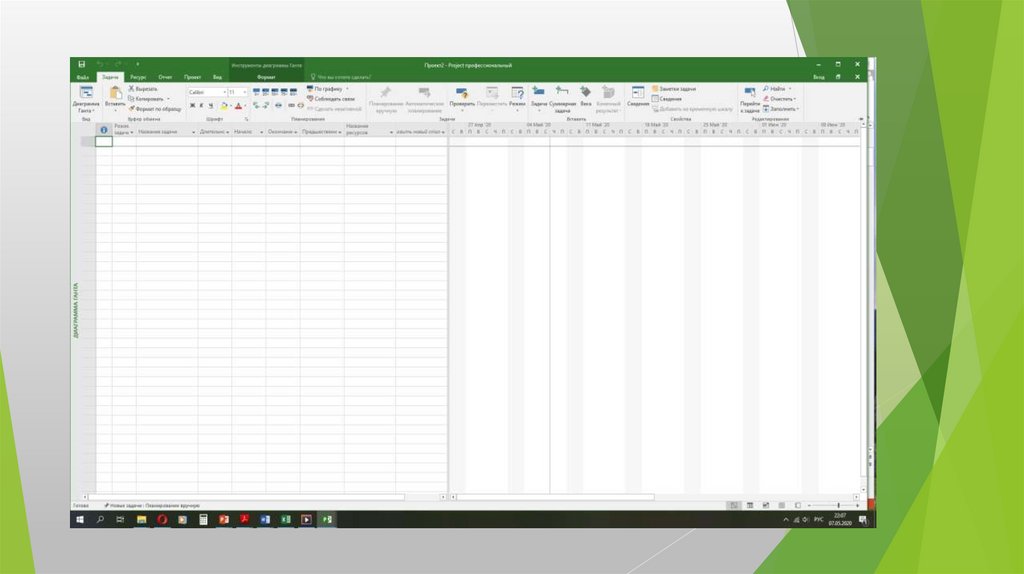The width and height of the screenshot is (1024, 574).
Task: Switch to the Ресурс tab
Action: pos(138,77)
